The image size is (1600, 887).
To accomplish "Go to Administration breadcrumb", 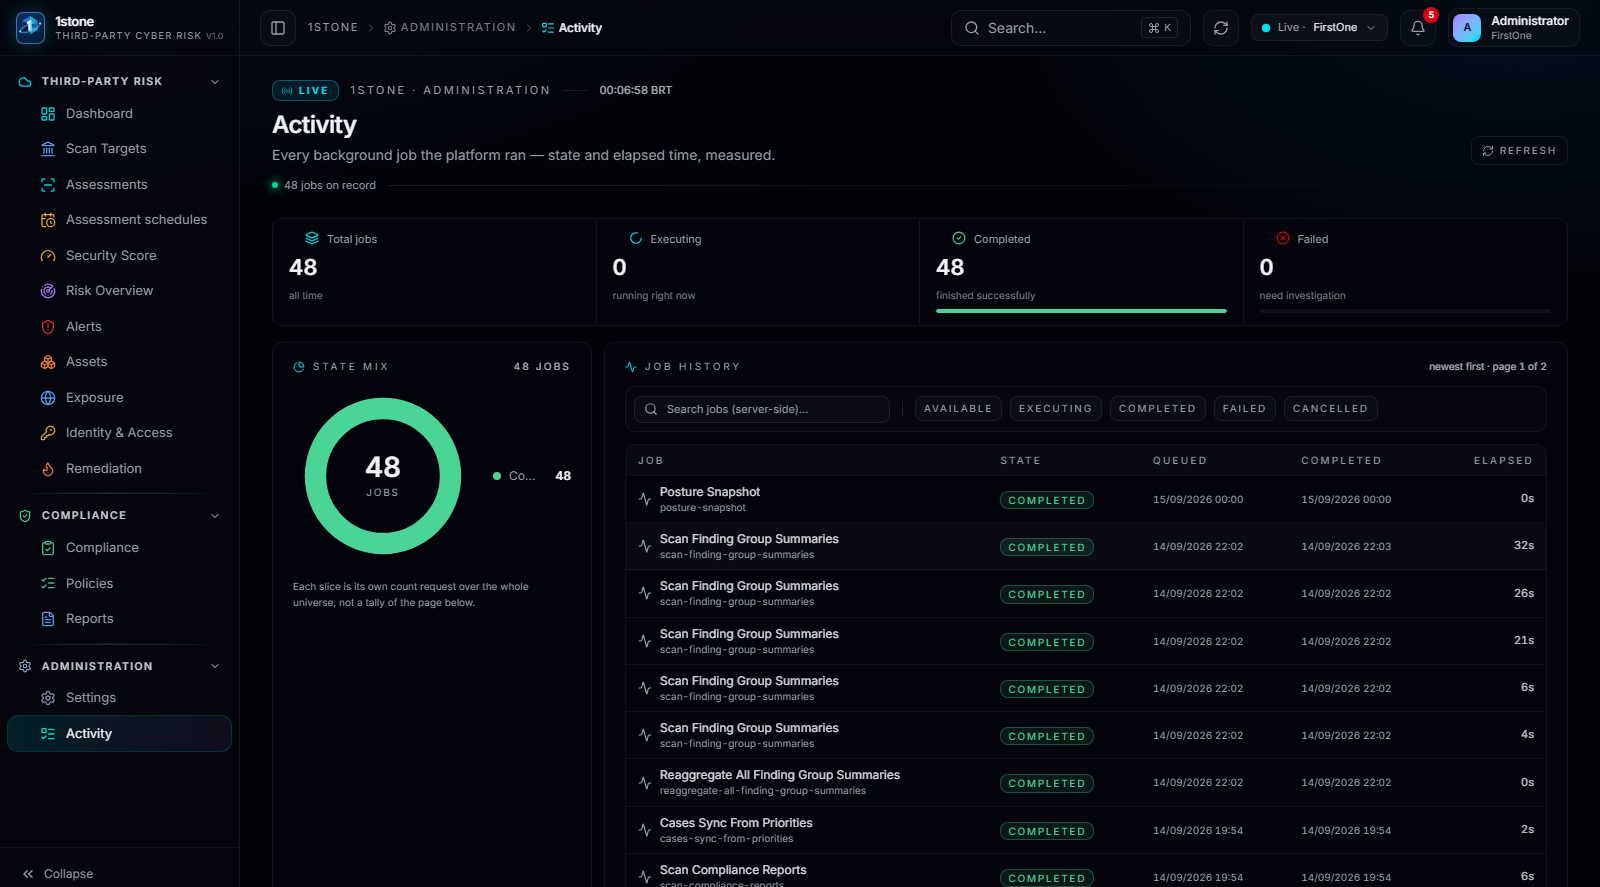I will (x=450, y=28).
